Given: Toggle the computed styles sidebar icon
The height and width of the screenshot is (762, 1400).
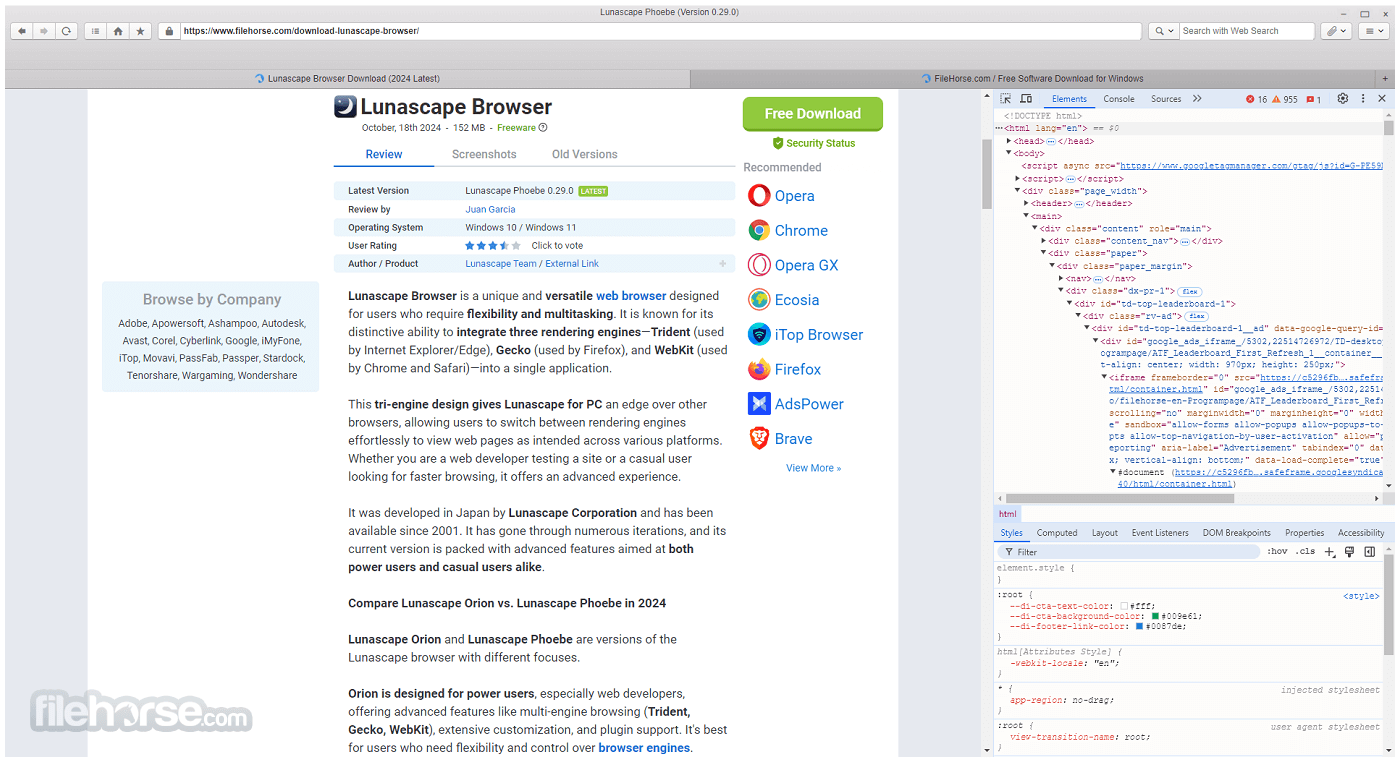Looking at the screenshot, I should 1369,552.
